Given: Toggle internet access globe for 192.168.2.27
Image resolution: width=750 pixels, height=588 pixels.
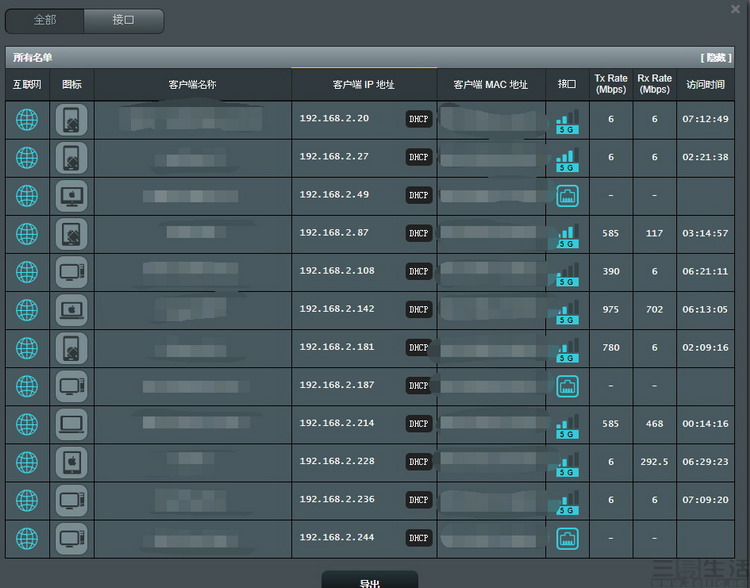Looking at the screenshot, I should 27,158.
